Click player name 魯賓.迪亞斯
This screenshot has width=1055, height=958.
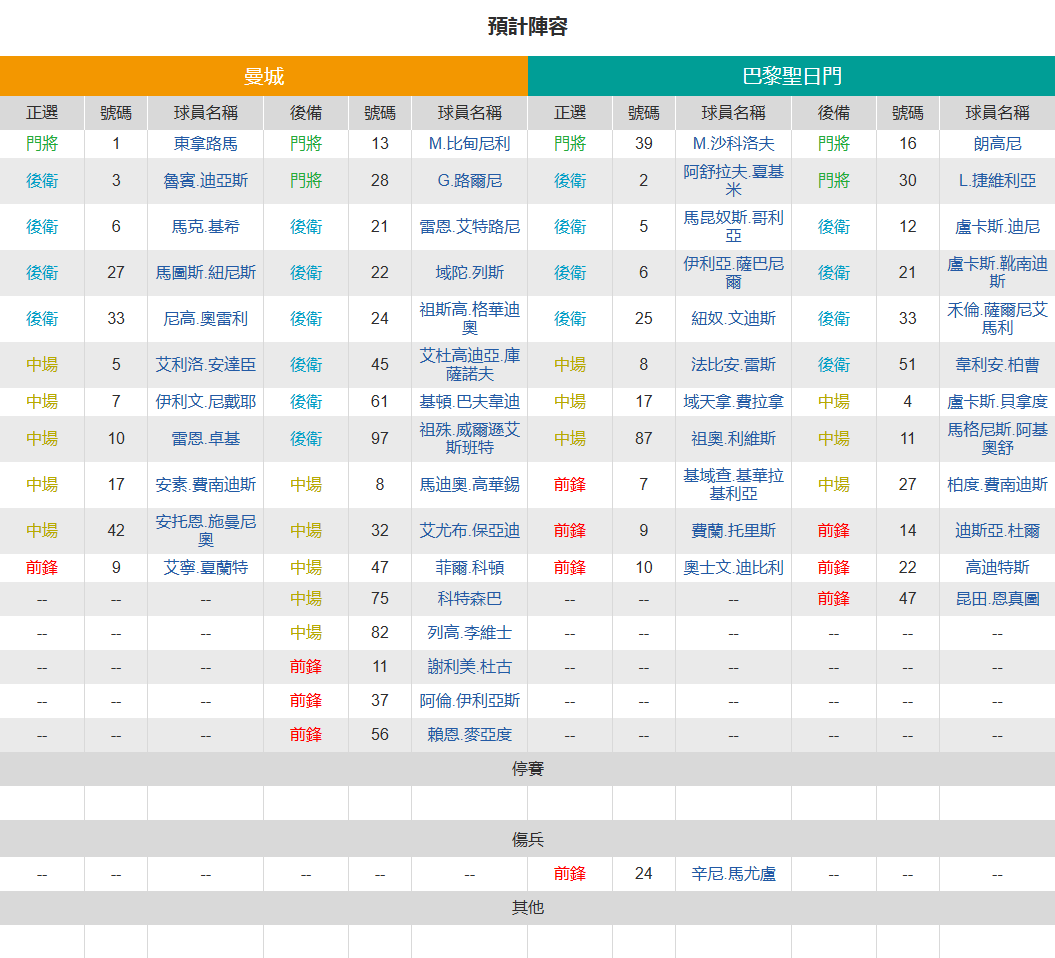(x=205, y=181)
